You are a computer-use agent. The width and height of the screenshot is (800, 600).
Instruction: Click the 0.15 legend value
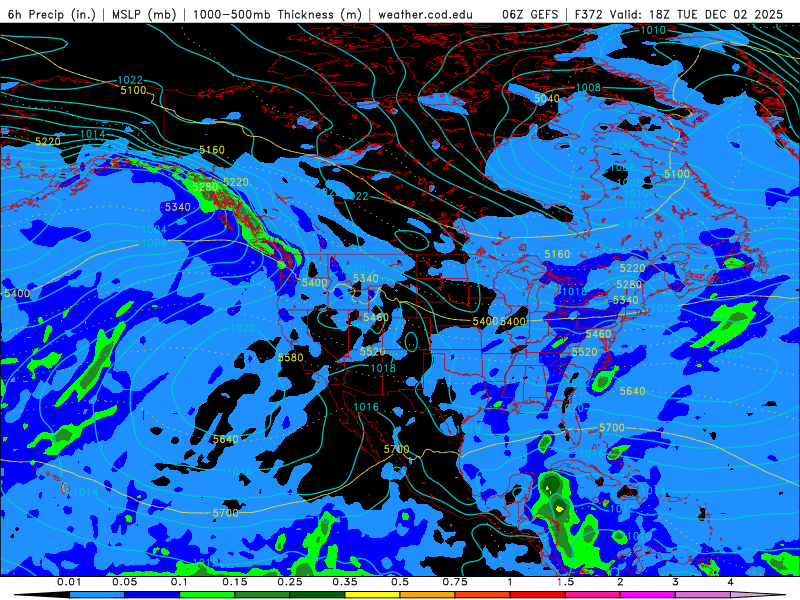235,582
